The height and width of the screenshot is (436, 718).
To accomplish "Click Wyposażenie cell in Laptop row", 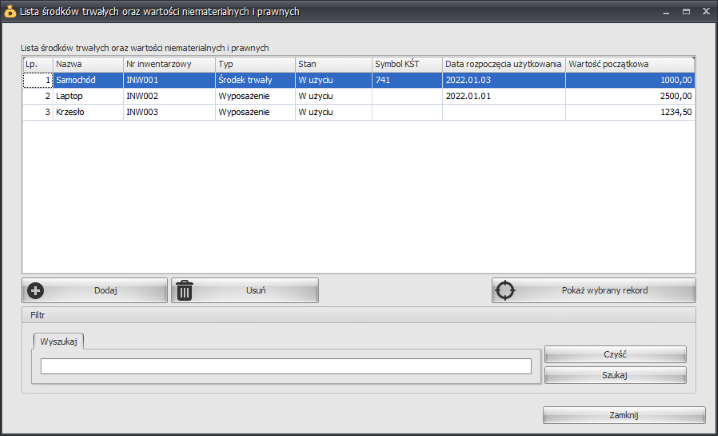I will coord(255,96).
